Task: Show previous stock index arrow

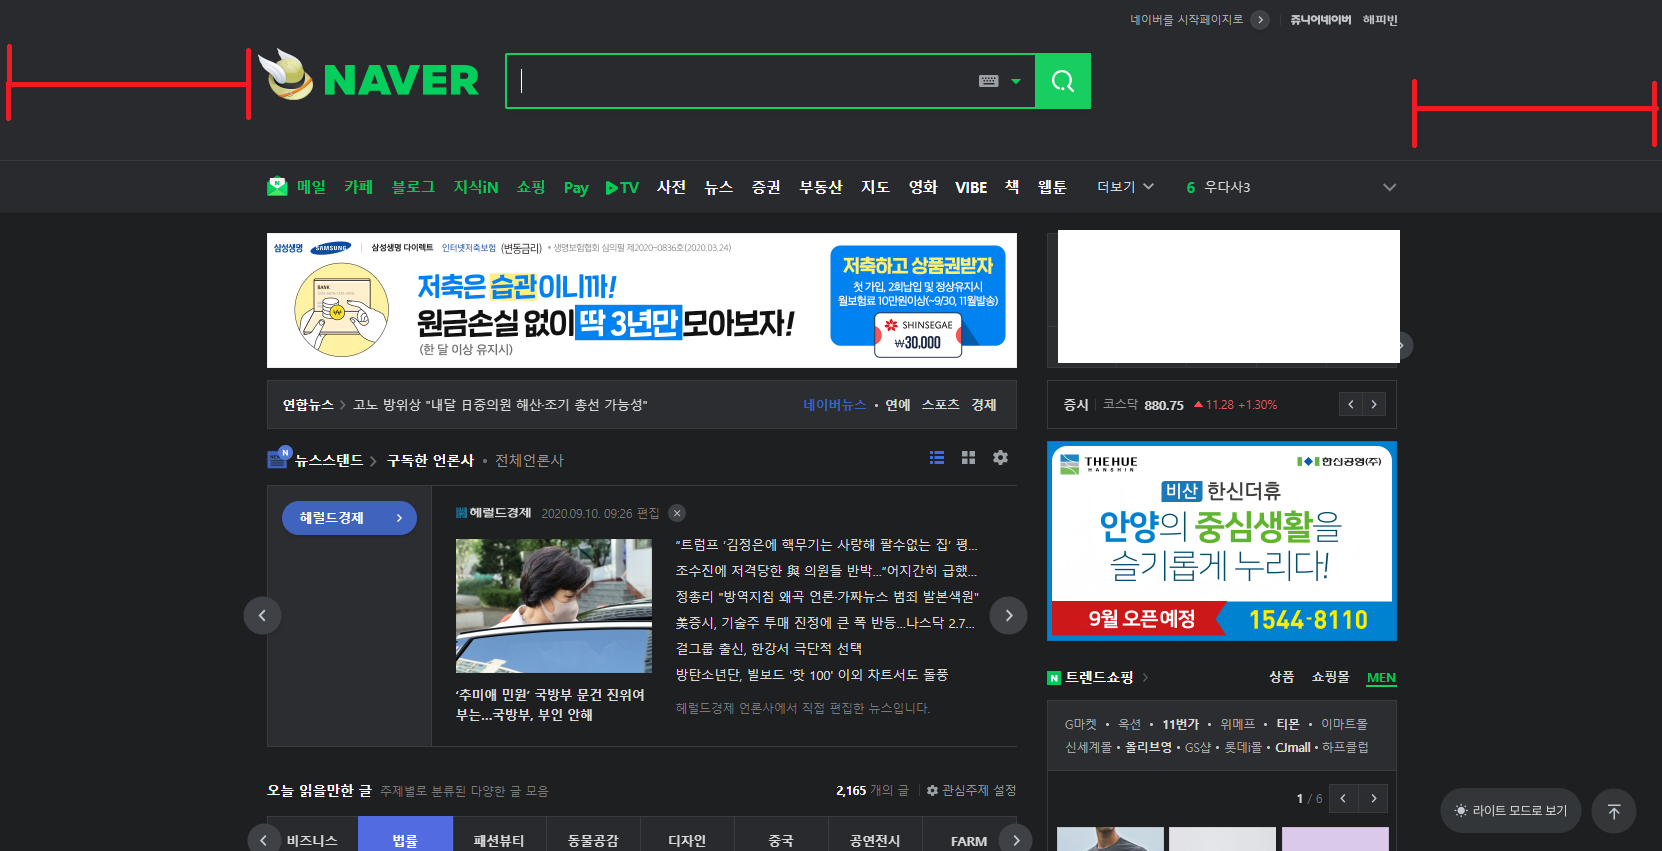Action: [1351, 404]
